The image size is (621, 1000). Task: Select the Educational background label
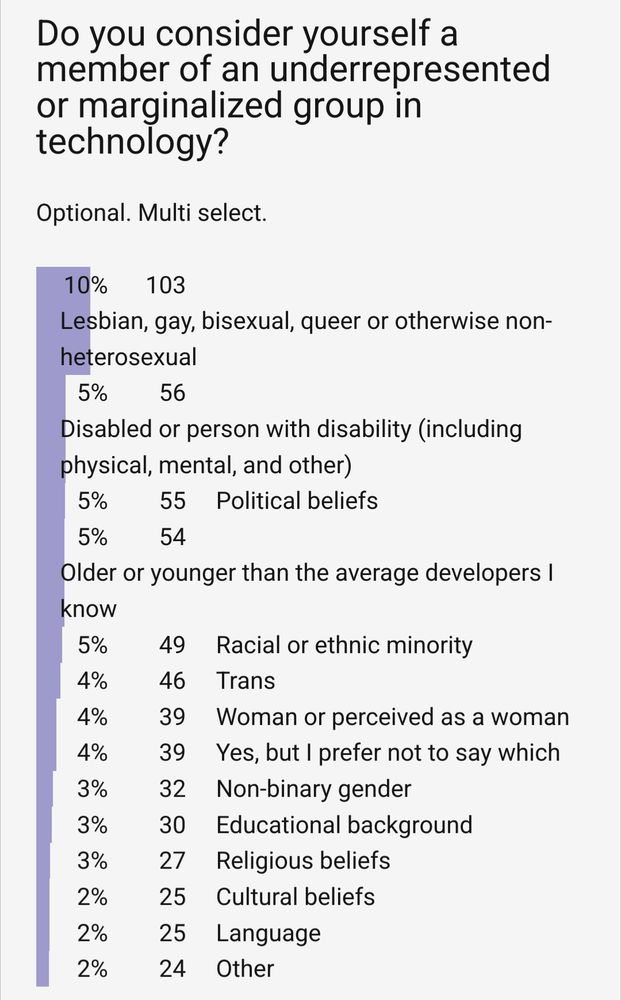click(x=344, y=825)
